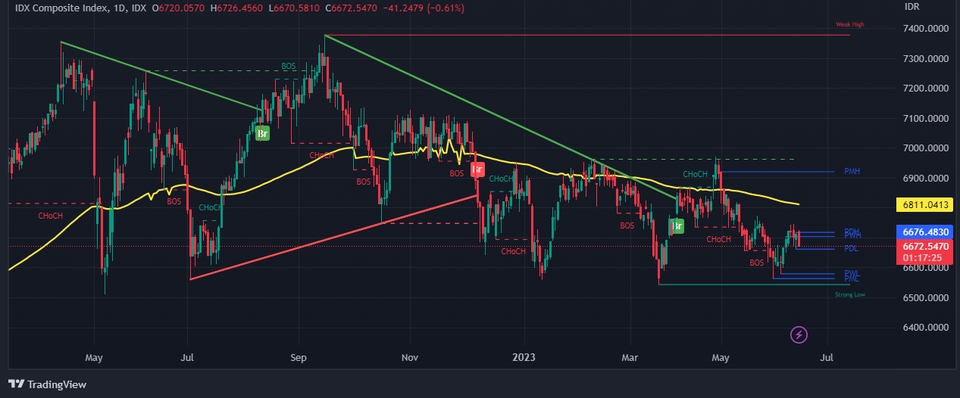Select the red ascending trendline
Screen dimensions: 960x398
[334, 238]
